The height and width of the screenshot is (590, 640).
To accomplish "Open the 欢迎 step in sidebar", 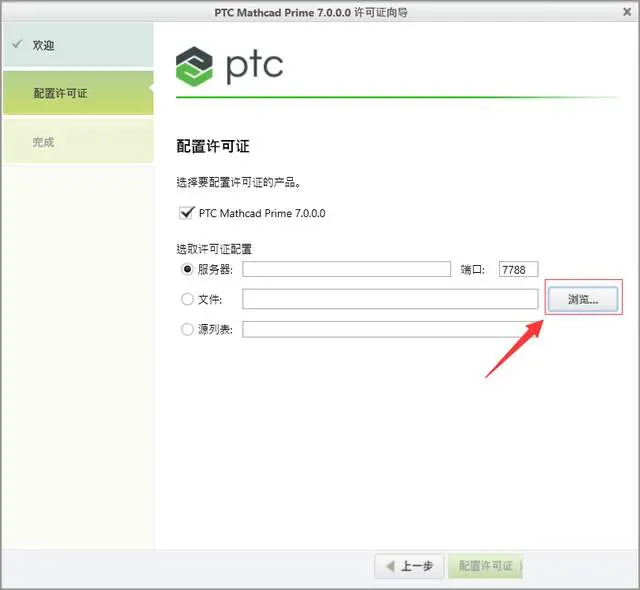I will 78,45.
